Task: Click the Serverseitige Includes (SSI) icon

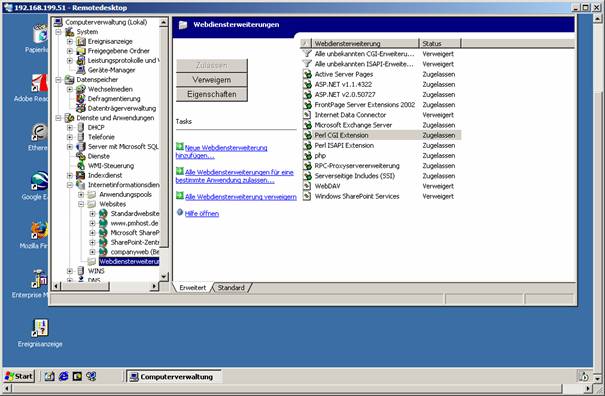Action: click(x=307, y=176)
